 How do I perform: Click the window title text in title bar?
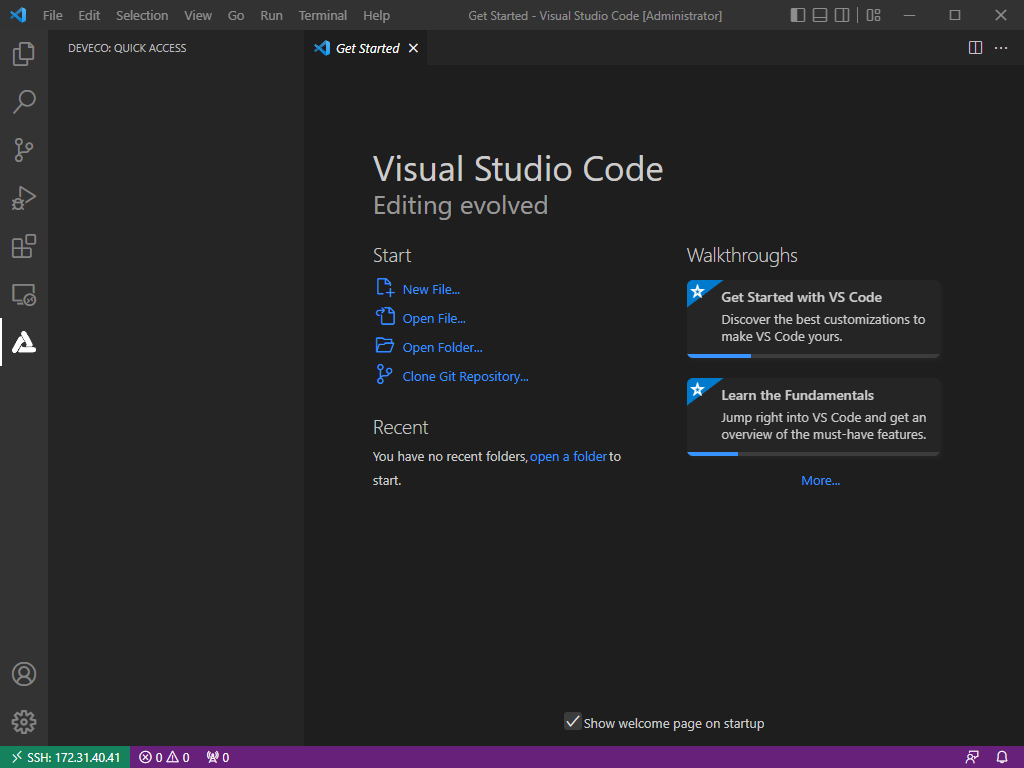point(595,16)
